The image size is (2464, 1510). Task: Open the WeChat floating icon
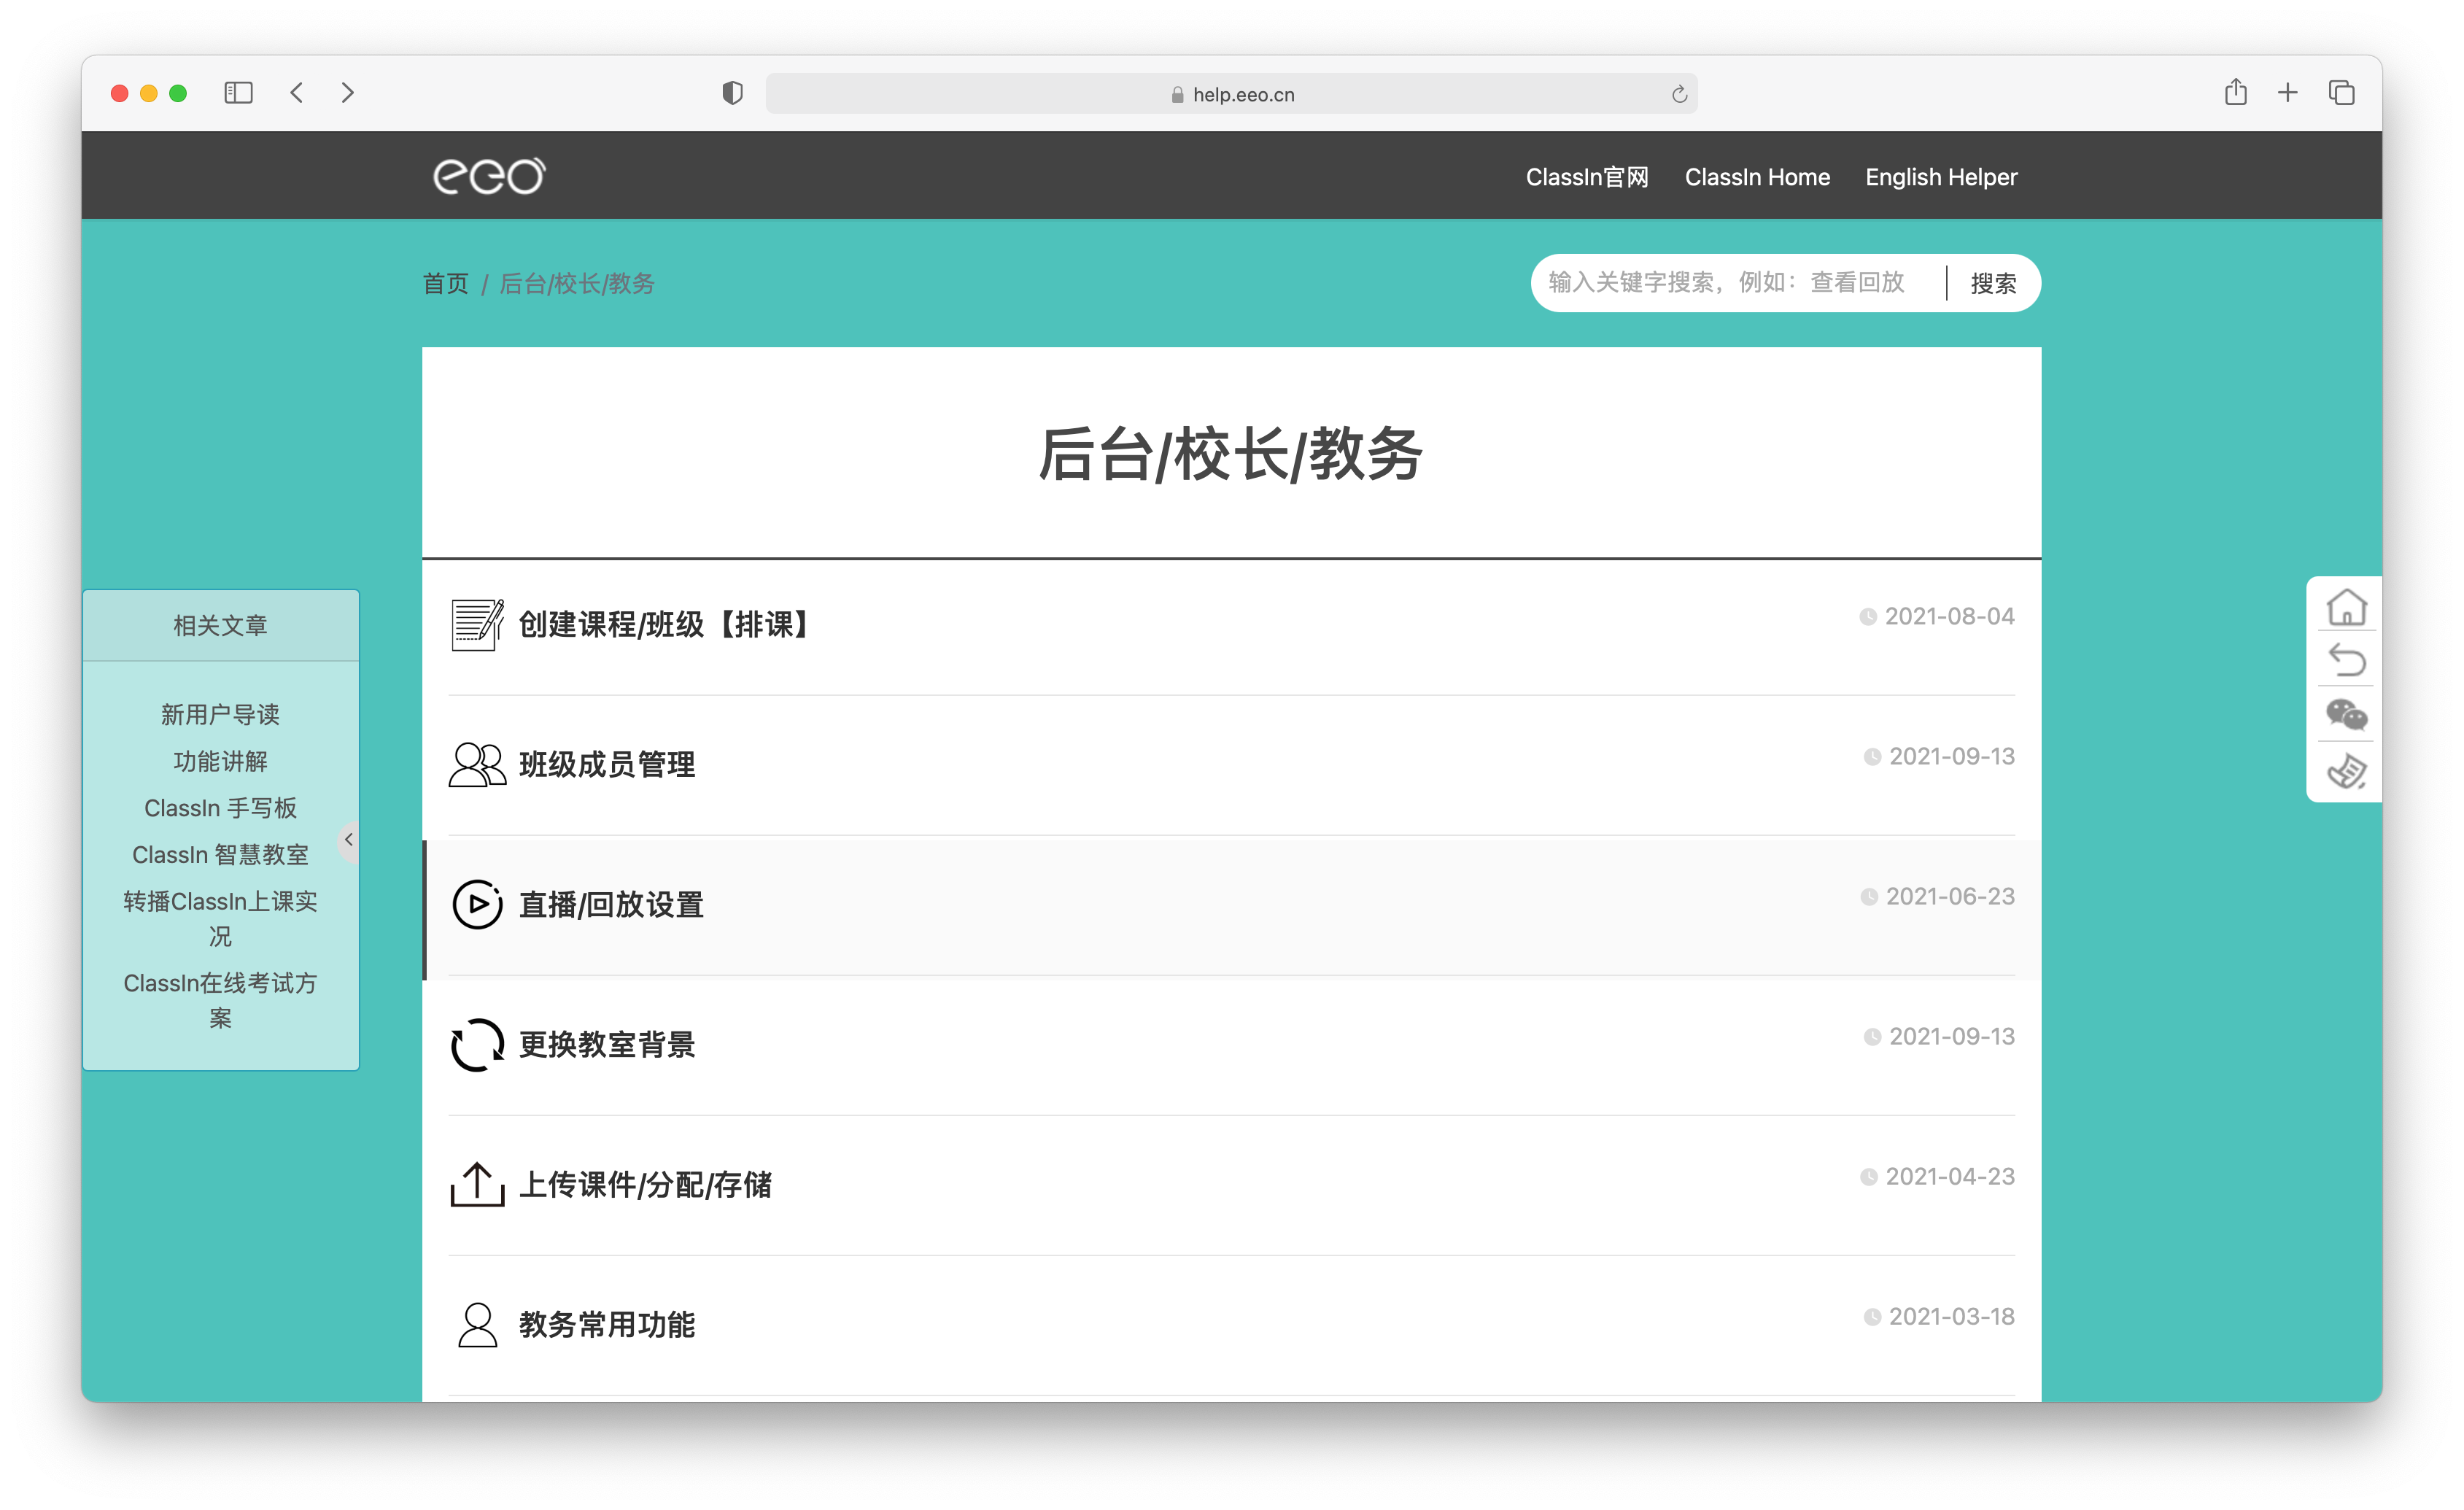tap(2346, 714)
